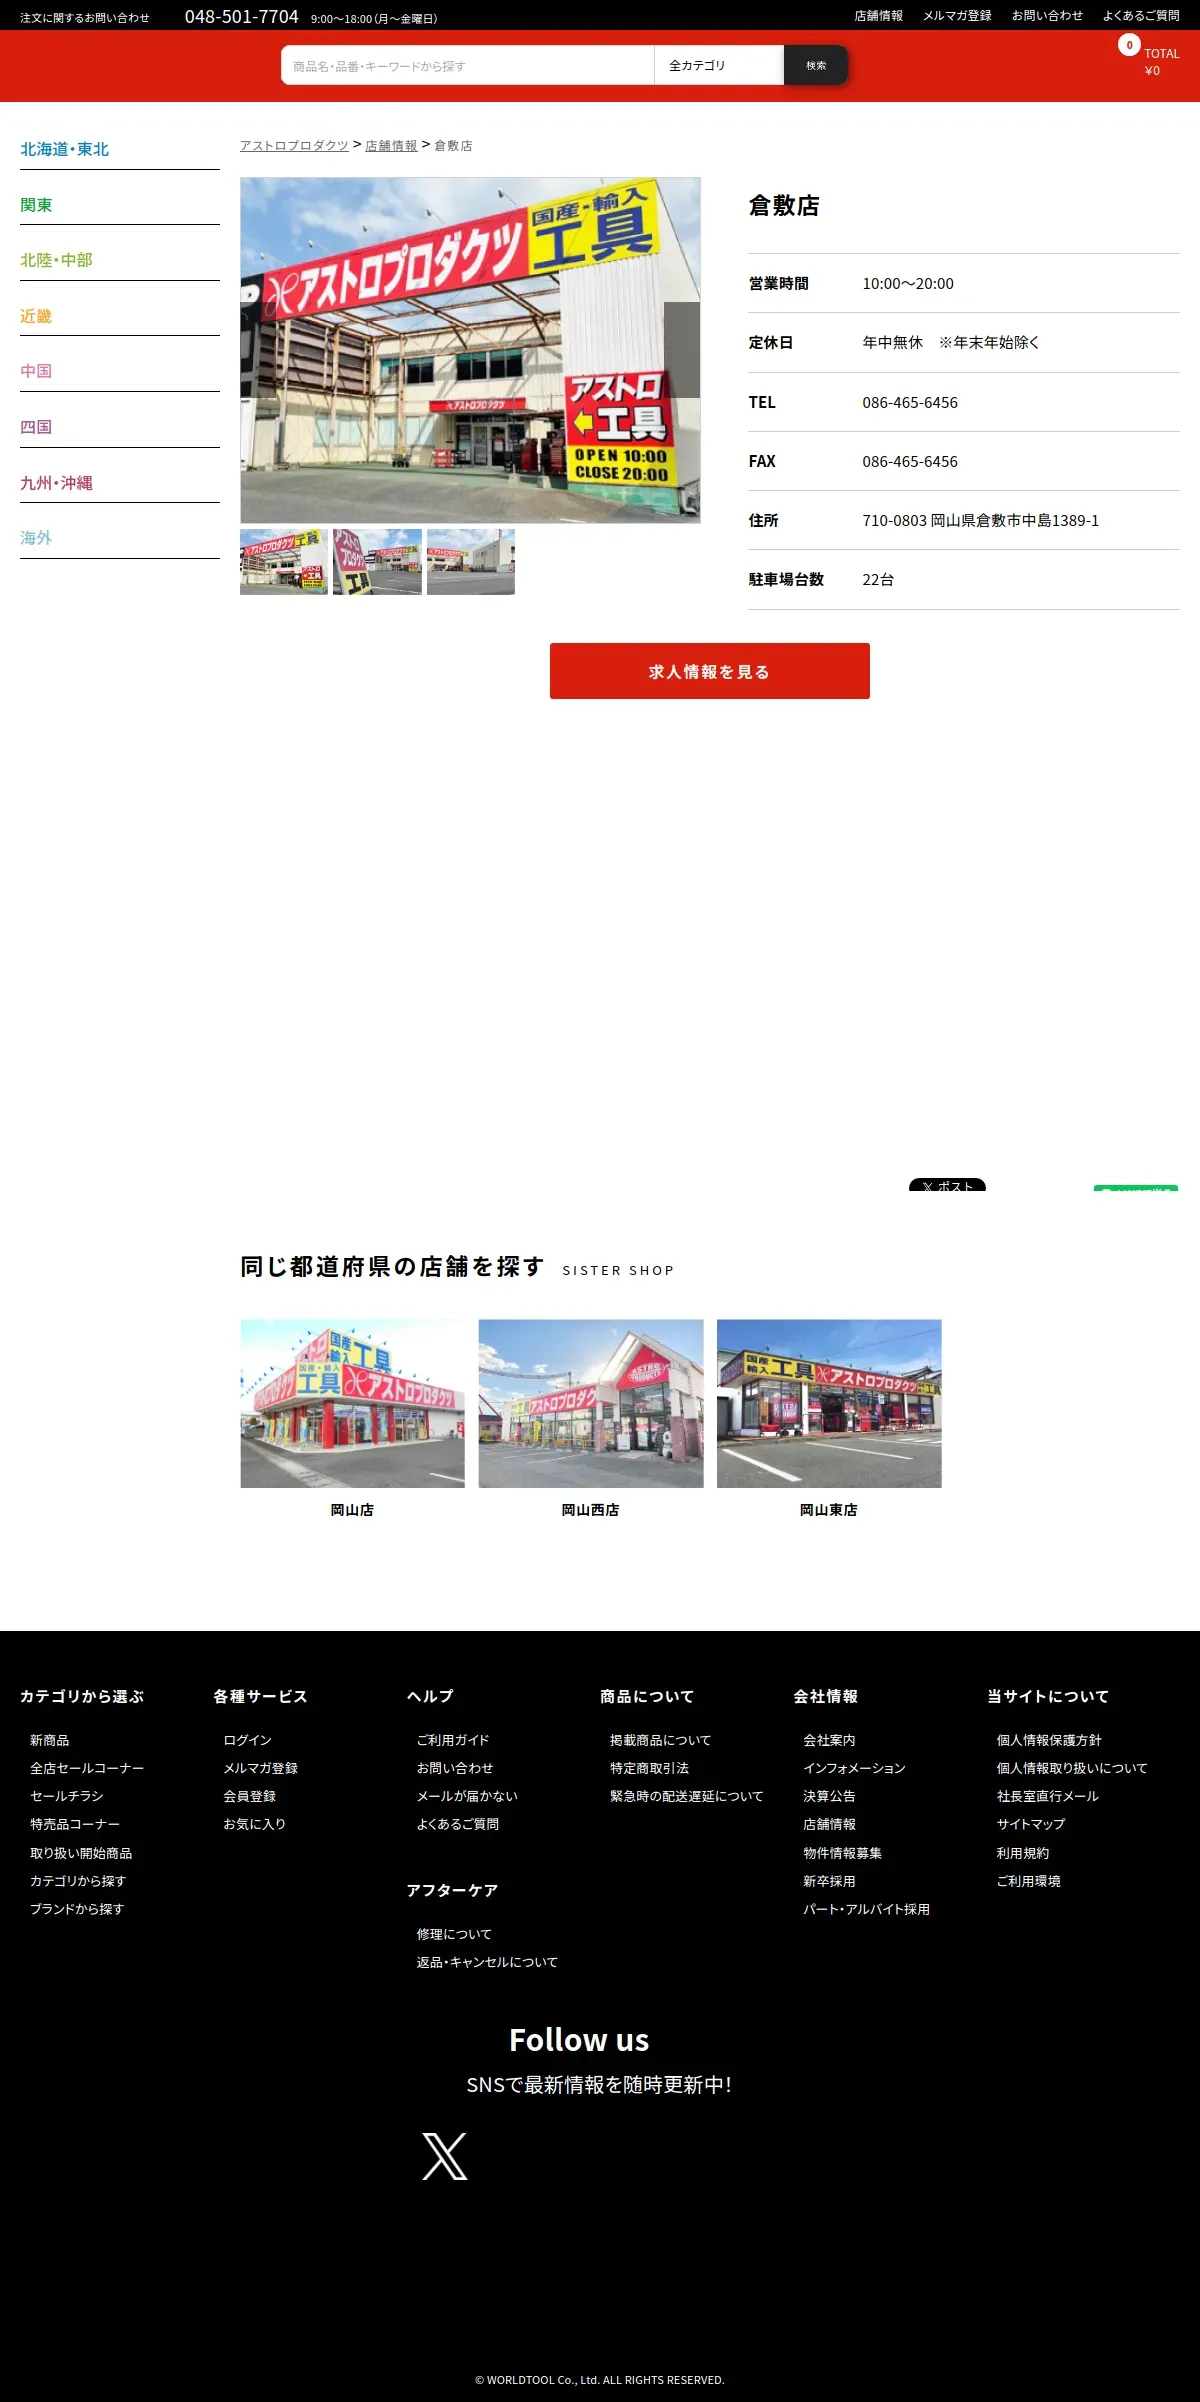Viewport: 1200px width, 2402px height.
Task: Open ブランドから探す in the footer
Action: click(77, 1909)
